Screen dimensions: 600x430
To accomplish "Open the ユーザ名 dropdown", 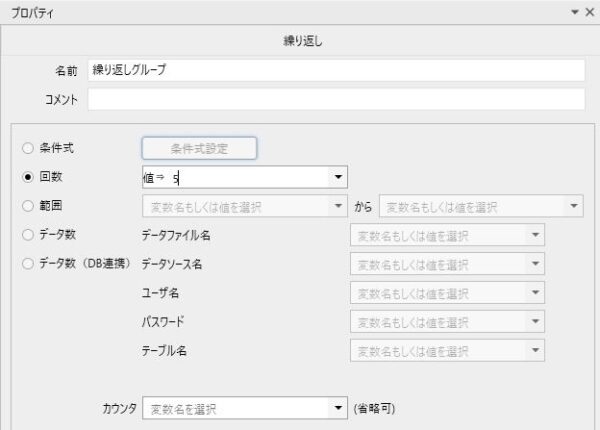I will (x=536, y=294).
